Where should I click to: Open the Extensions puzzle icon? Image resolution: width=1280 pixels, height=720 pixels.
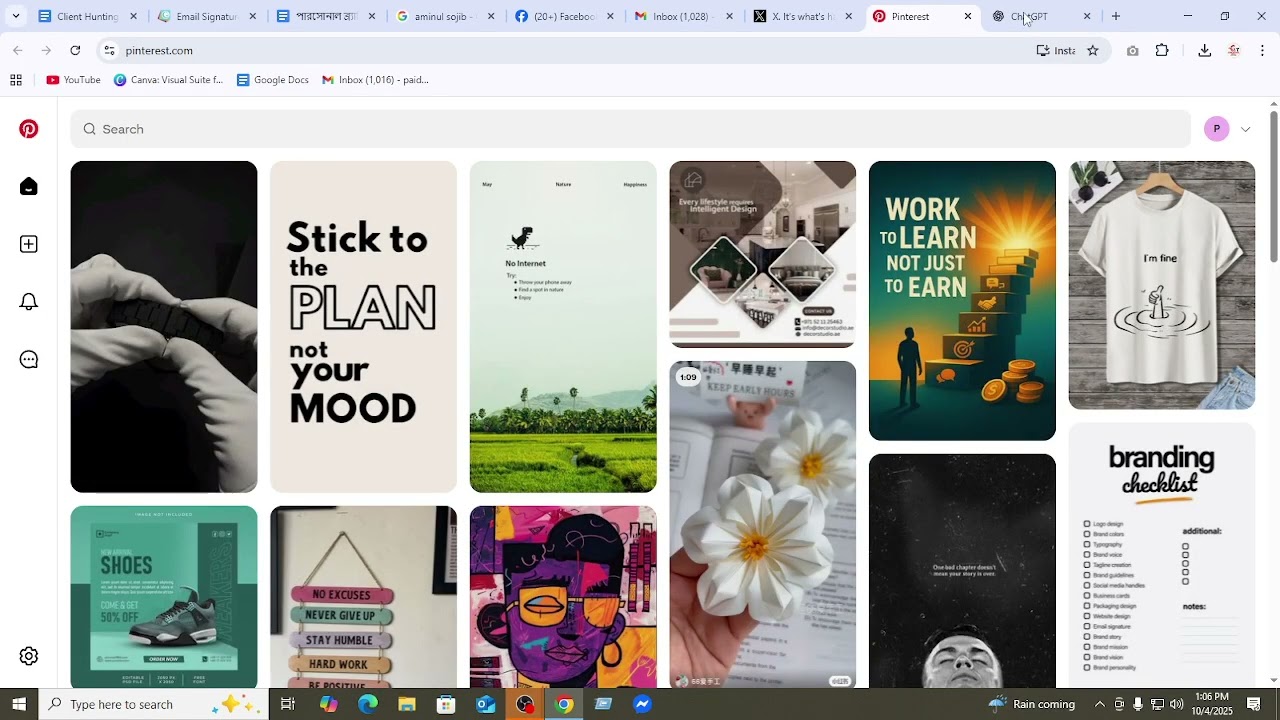1162,50
